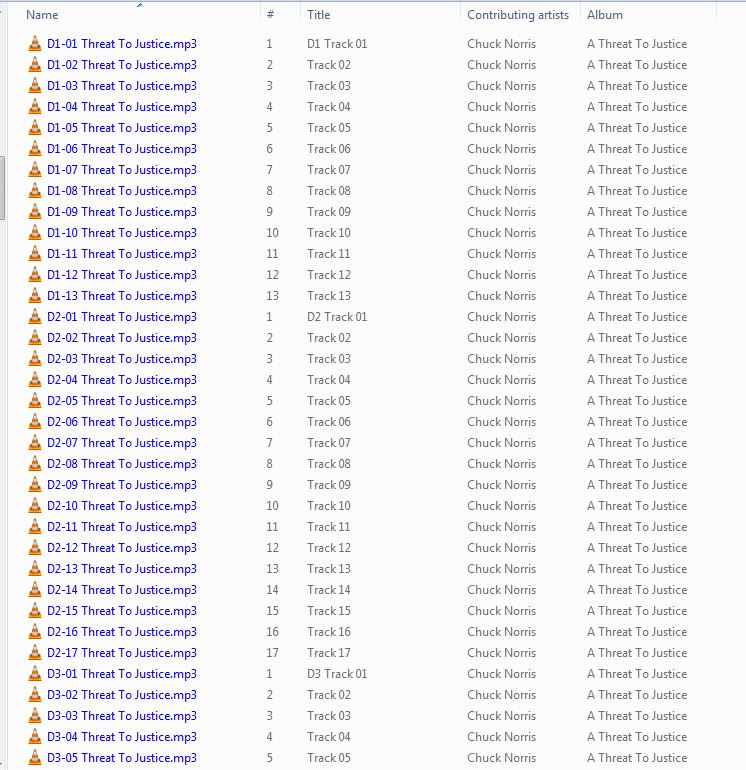Click VLC icon of D3-05 Threat To Justice.mp3
This screenshot has height=770, width=746.
(35, 758)
